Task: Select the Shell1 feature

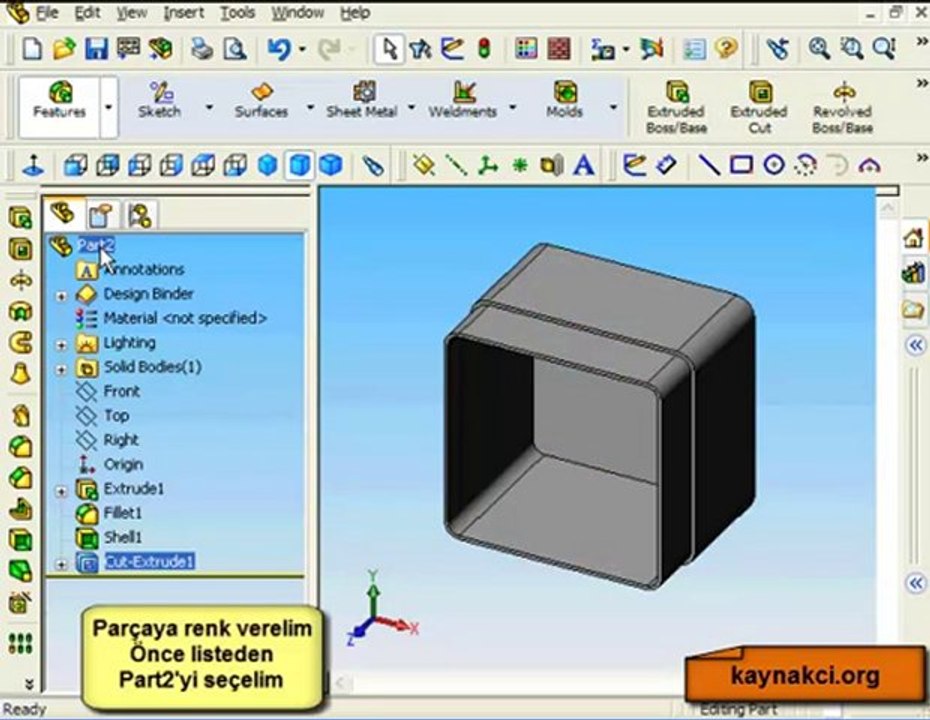Action: [x=123, y=537]
